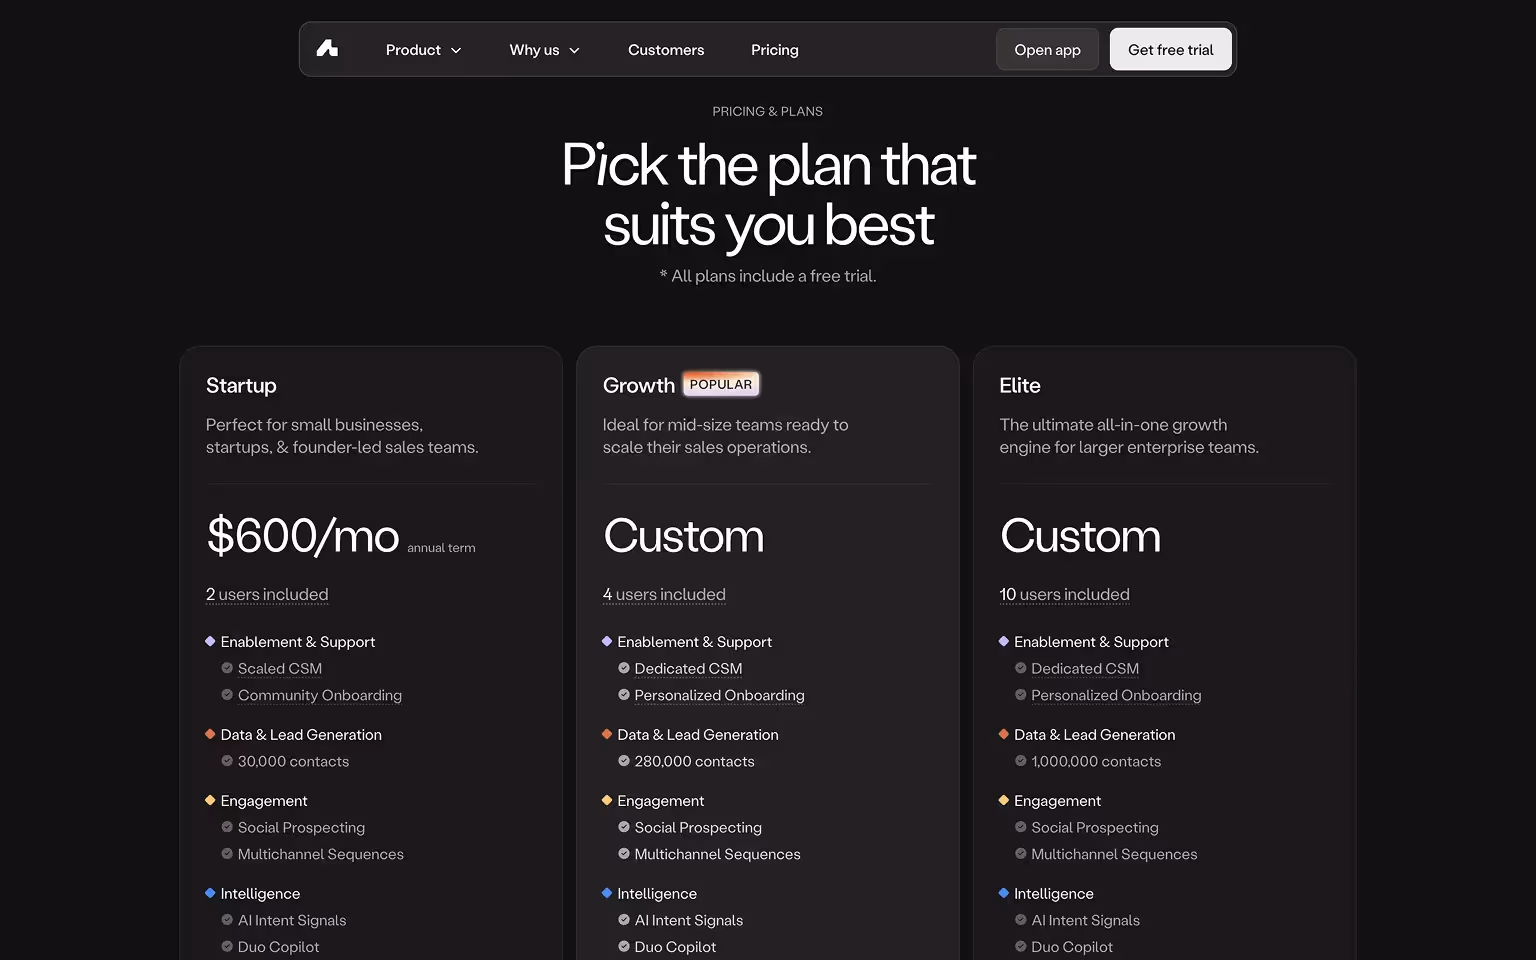1536x960 pixels.
Task: Click the yellow Engagement diamond in the Elite column
Action: point(1004,800)
